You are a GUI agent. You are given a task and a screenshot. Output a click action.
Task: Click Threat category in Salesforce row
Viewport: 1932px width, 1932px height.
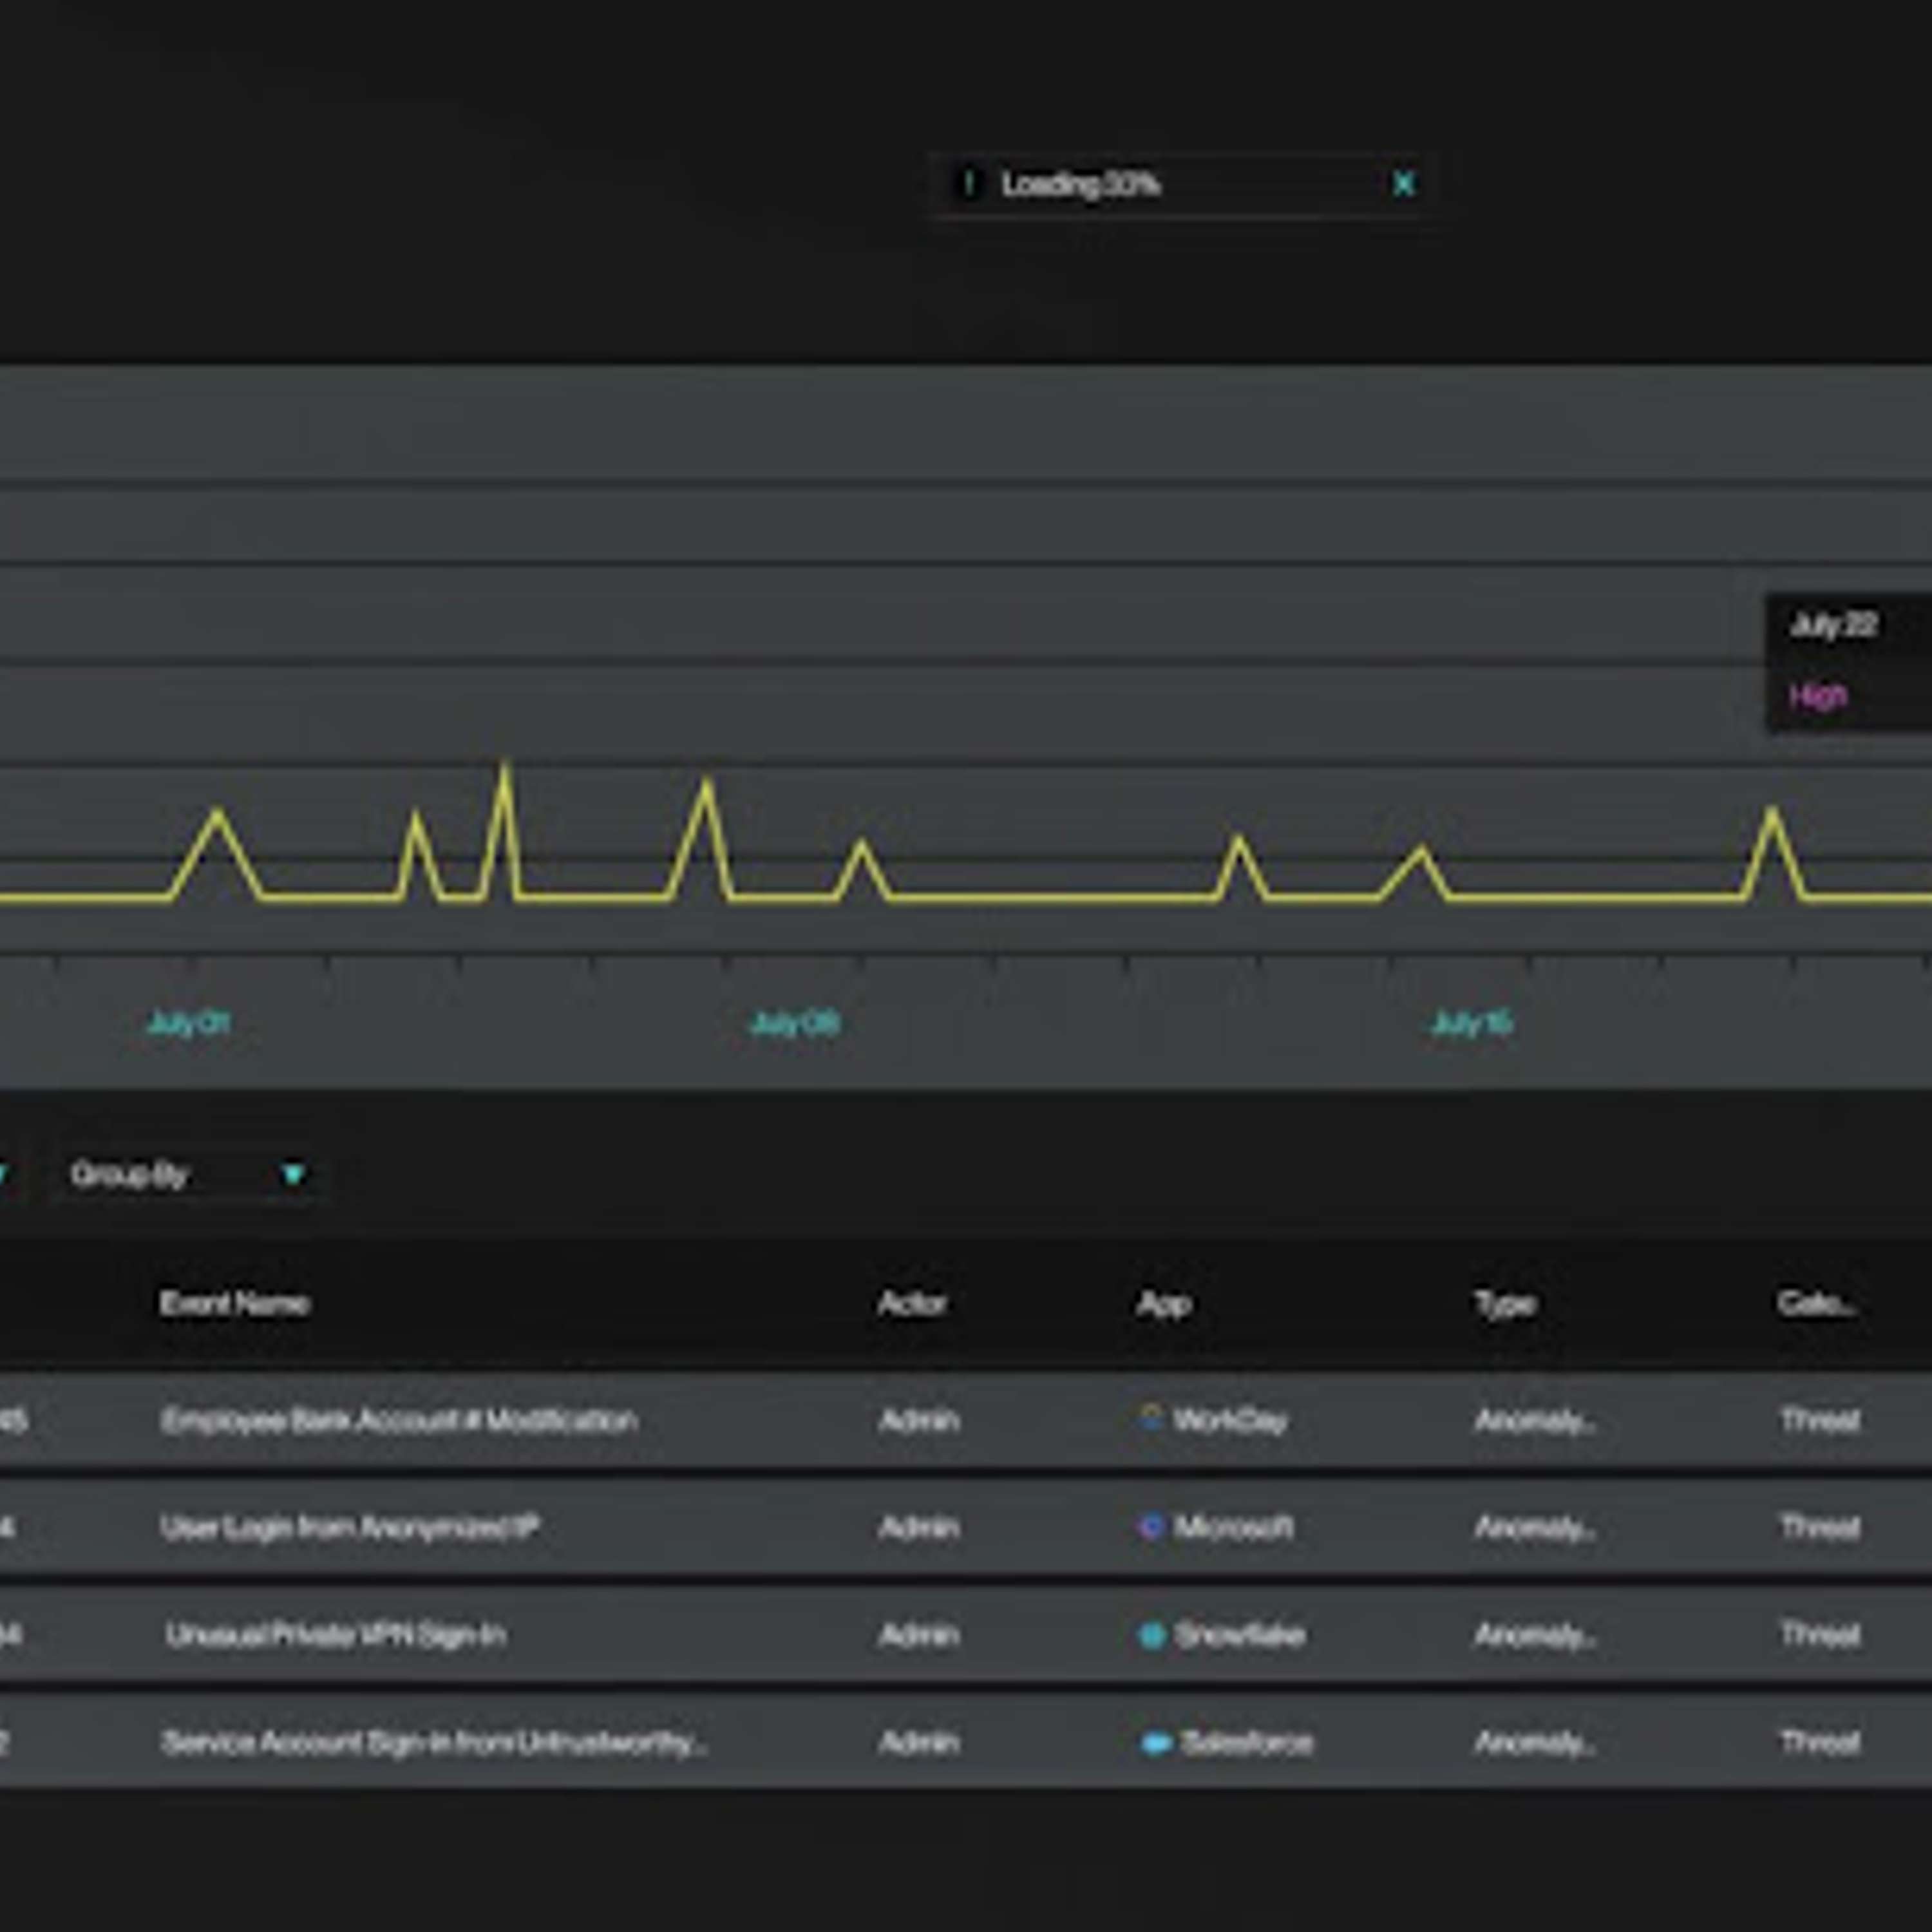(x=1820, y=1743)
